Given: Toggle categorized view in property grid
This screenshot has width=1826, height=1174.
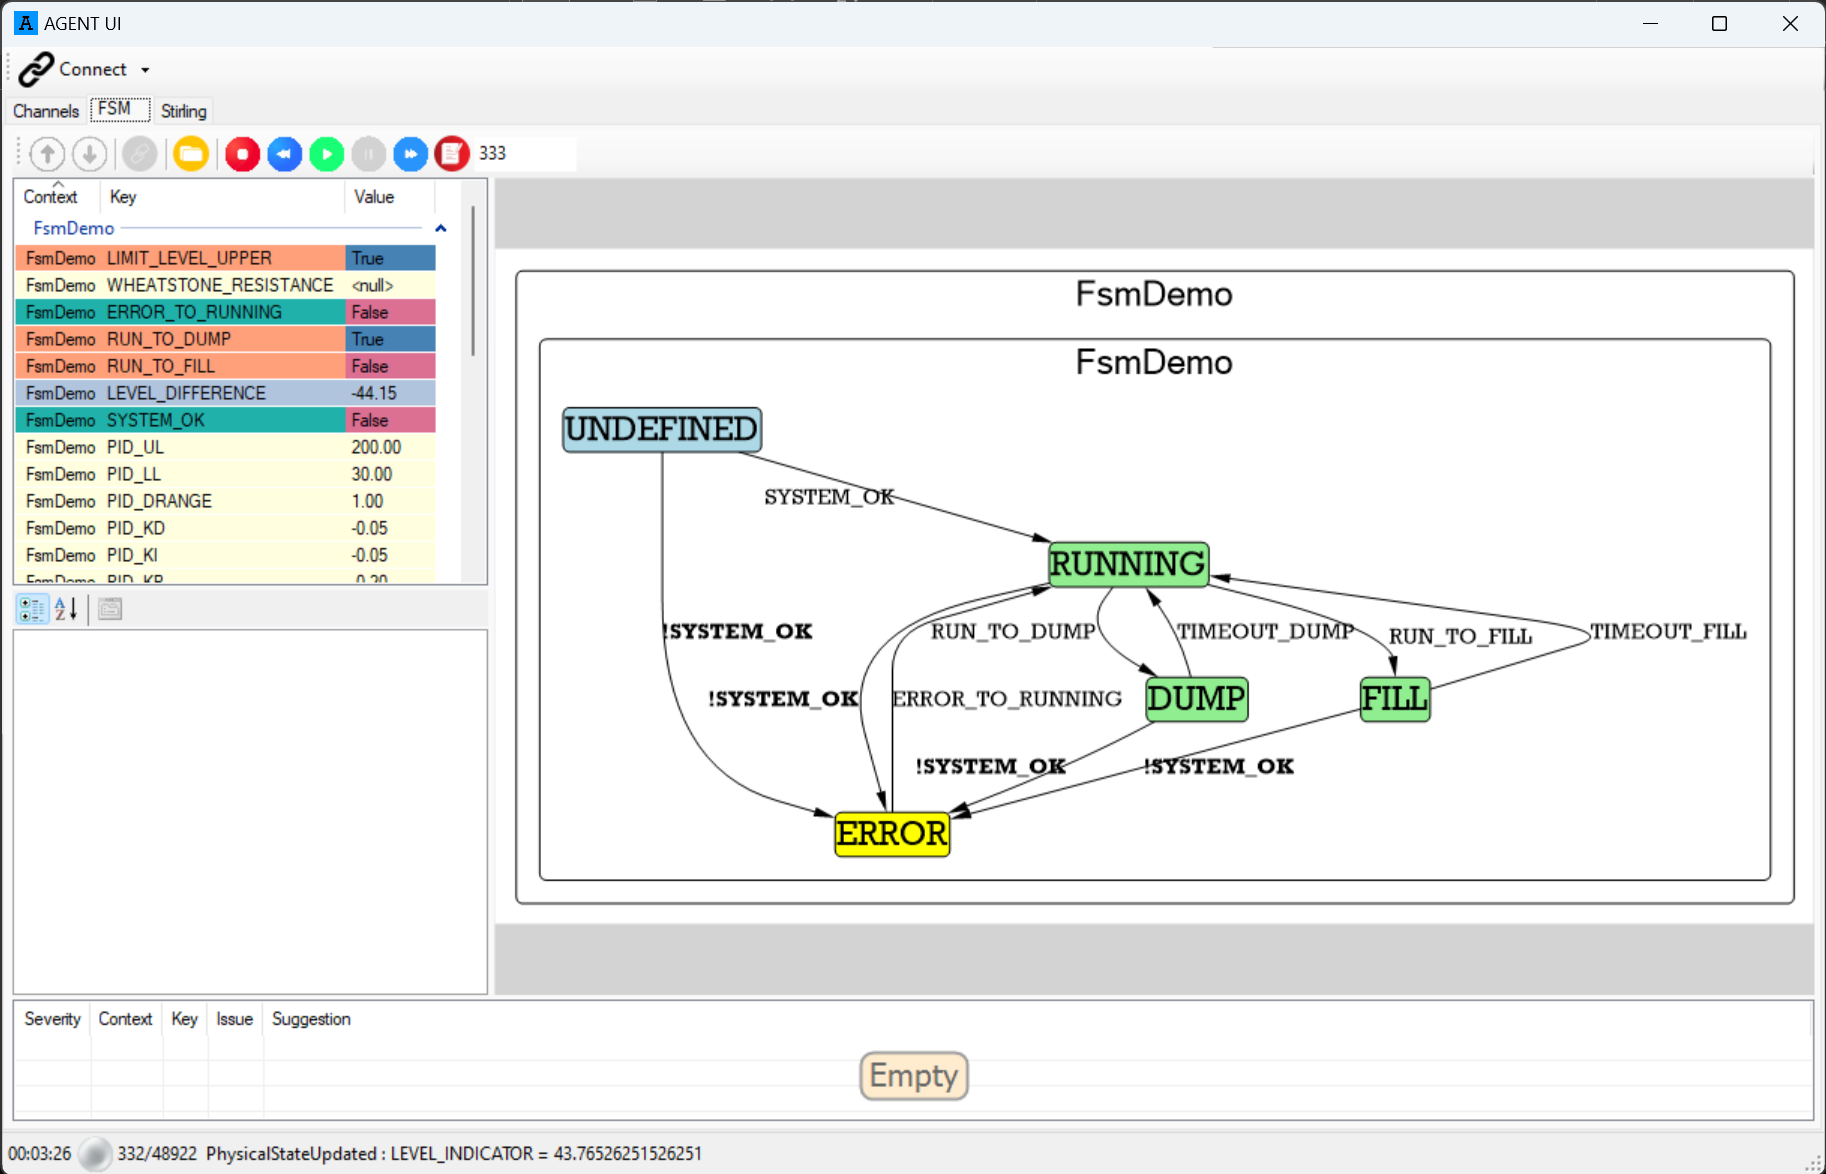Looking at the screenshot, I should [x=32, y=609].
